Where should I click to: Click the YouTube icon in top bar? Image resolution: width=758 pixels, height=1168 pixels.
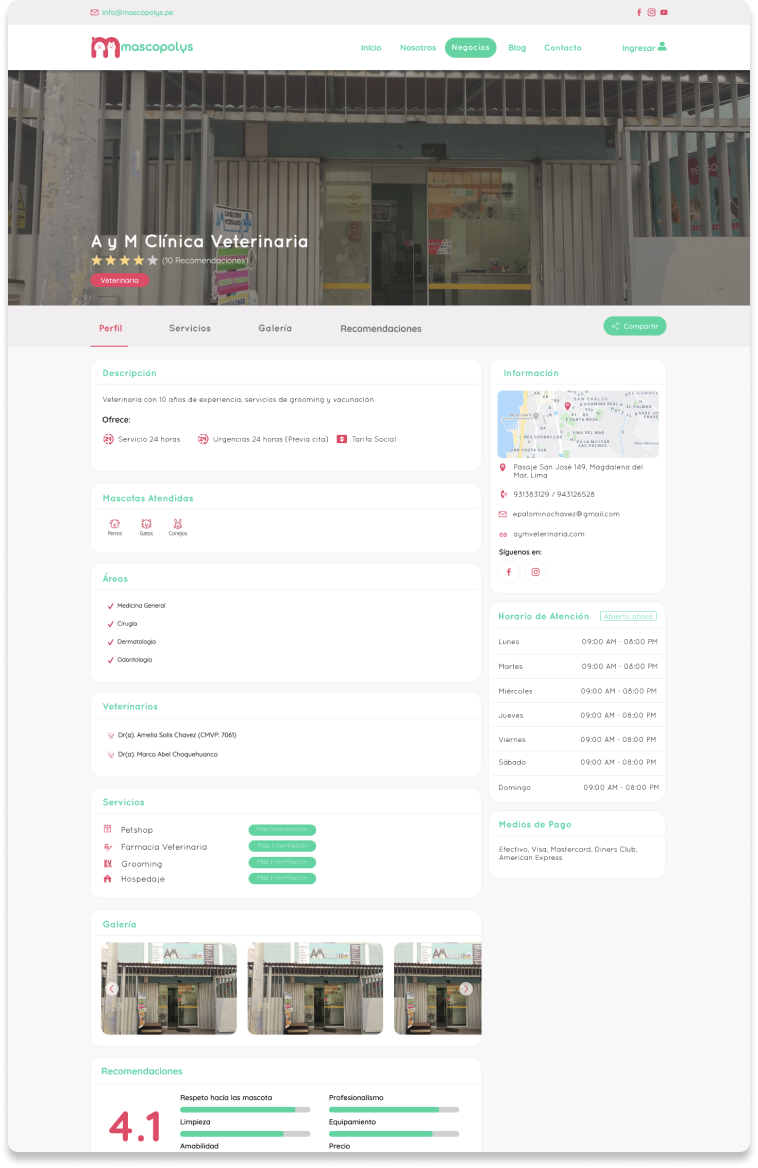(664, 13)
